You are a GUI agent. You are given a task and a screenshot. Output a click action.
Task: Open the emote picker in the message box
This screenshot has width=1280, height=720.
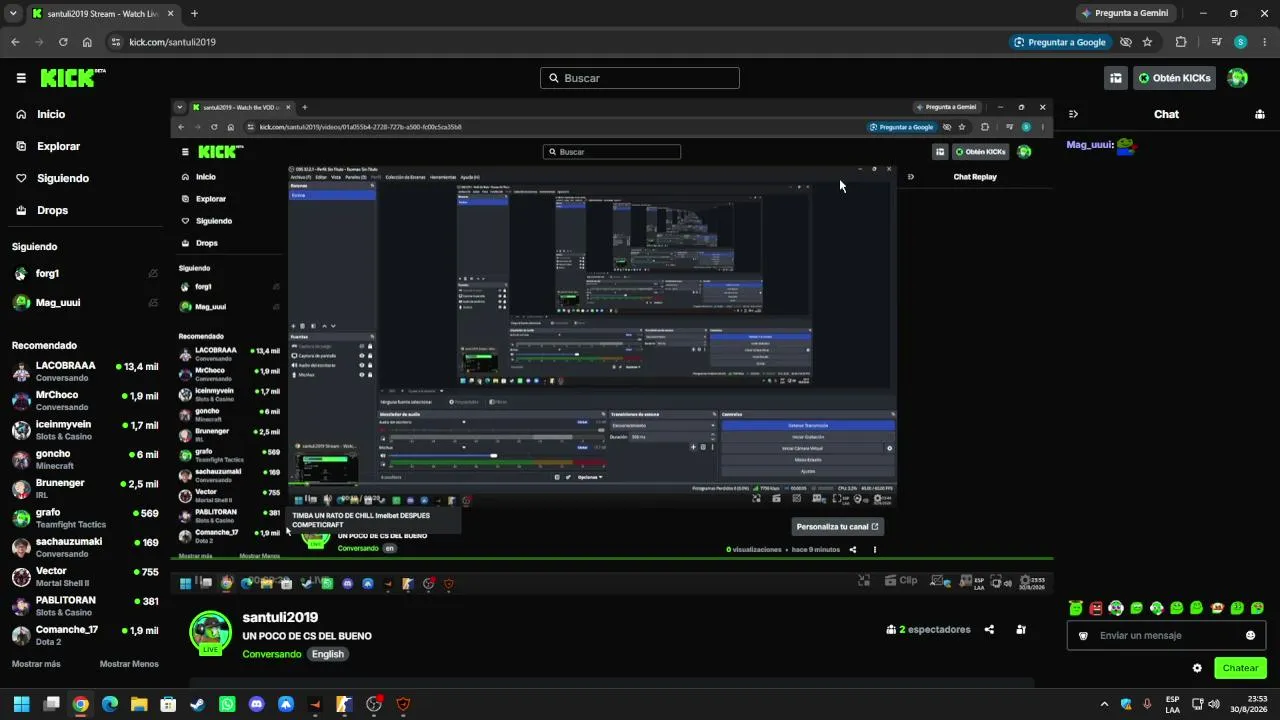coord(1250,635)
